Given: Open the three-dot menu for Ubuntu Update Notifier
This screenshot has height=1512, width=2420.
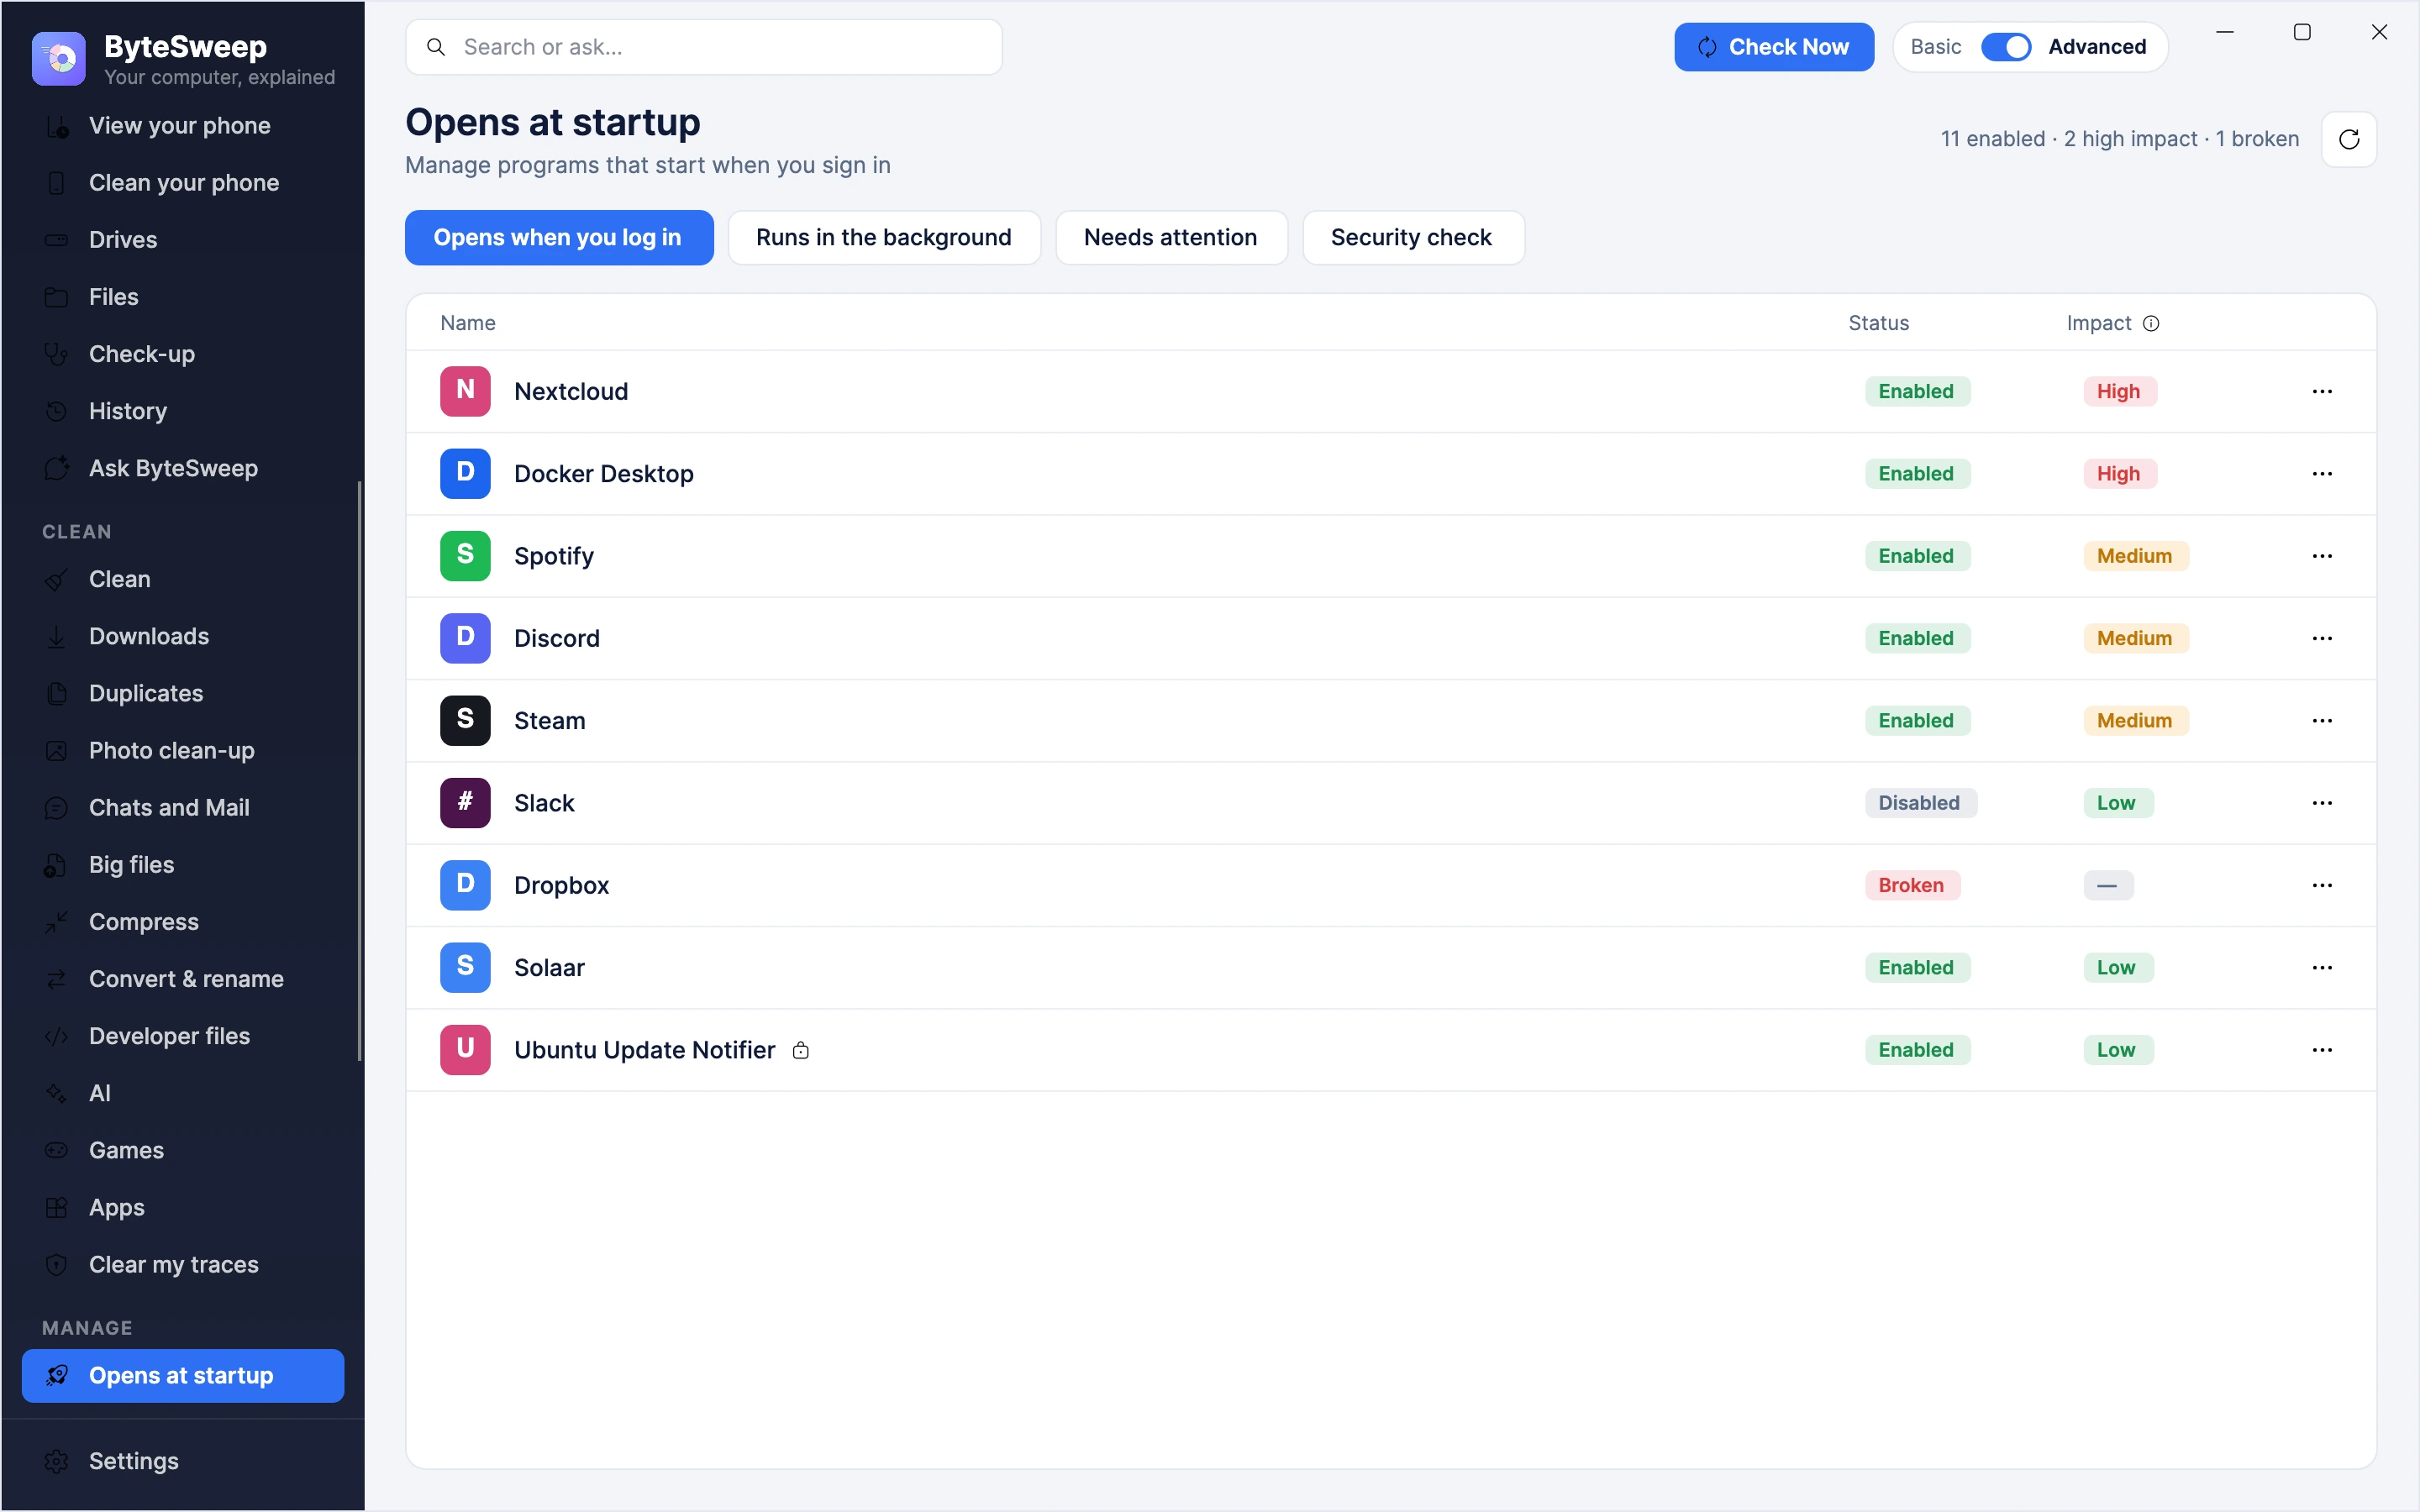Looking at the screenshot, I should [x=2321, y=1050].
